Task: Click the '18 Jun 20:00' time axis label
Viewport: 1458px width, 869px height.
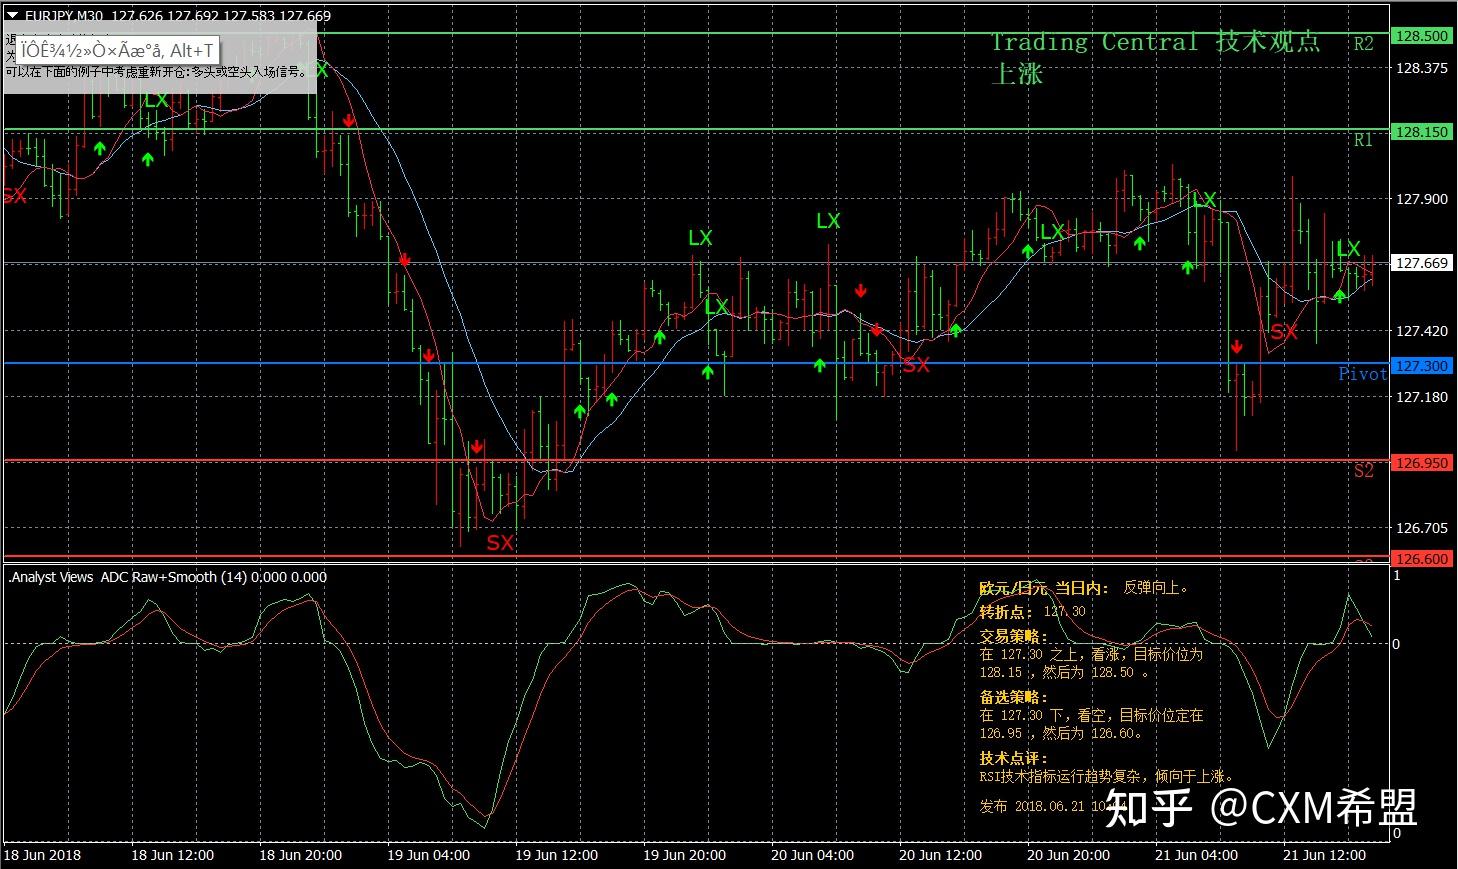Action: 300,855
